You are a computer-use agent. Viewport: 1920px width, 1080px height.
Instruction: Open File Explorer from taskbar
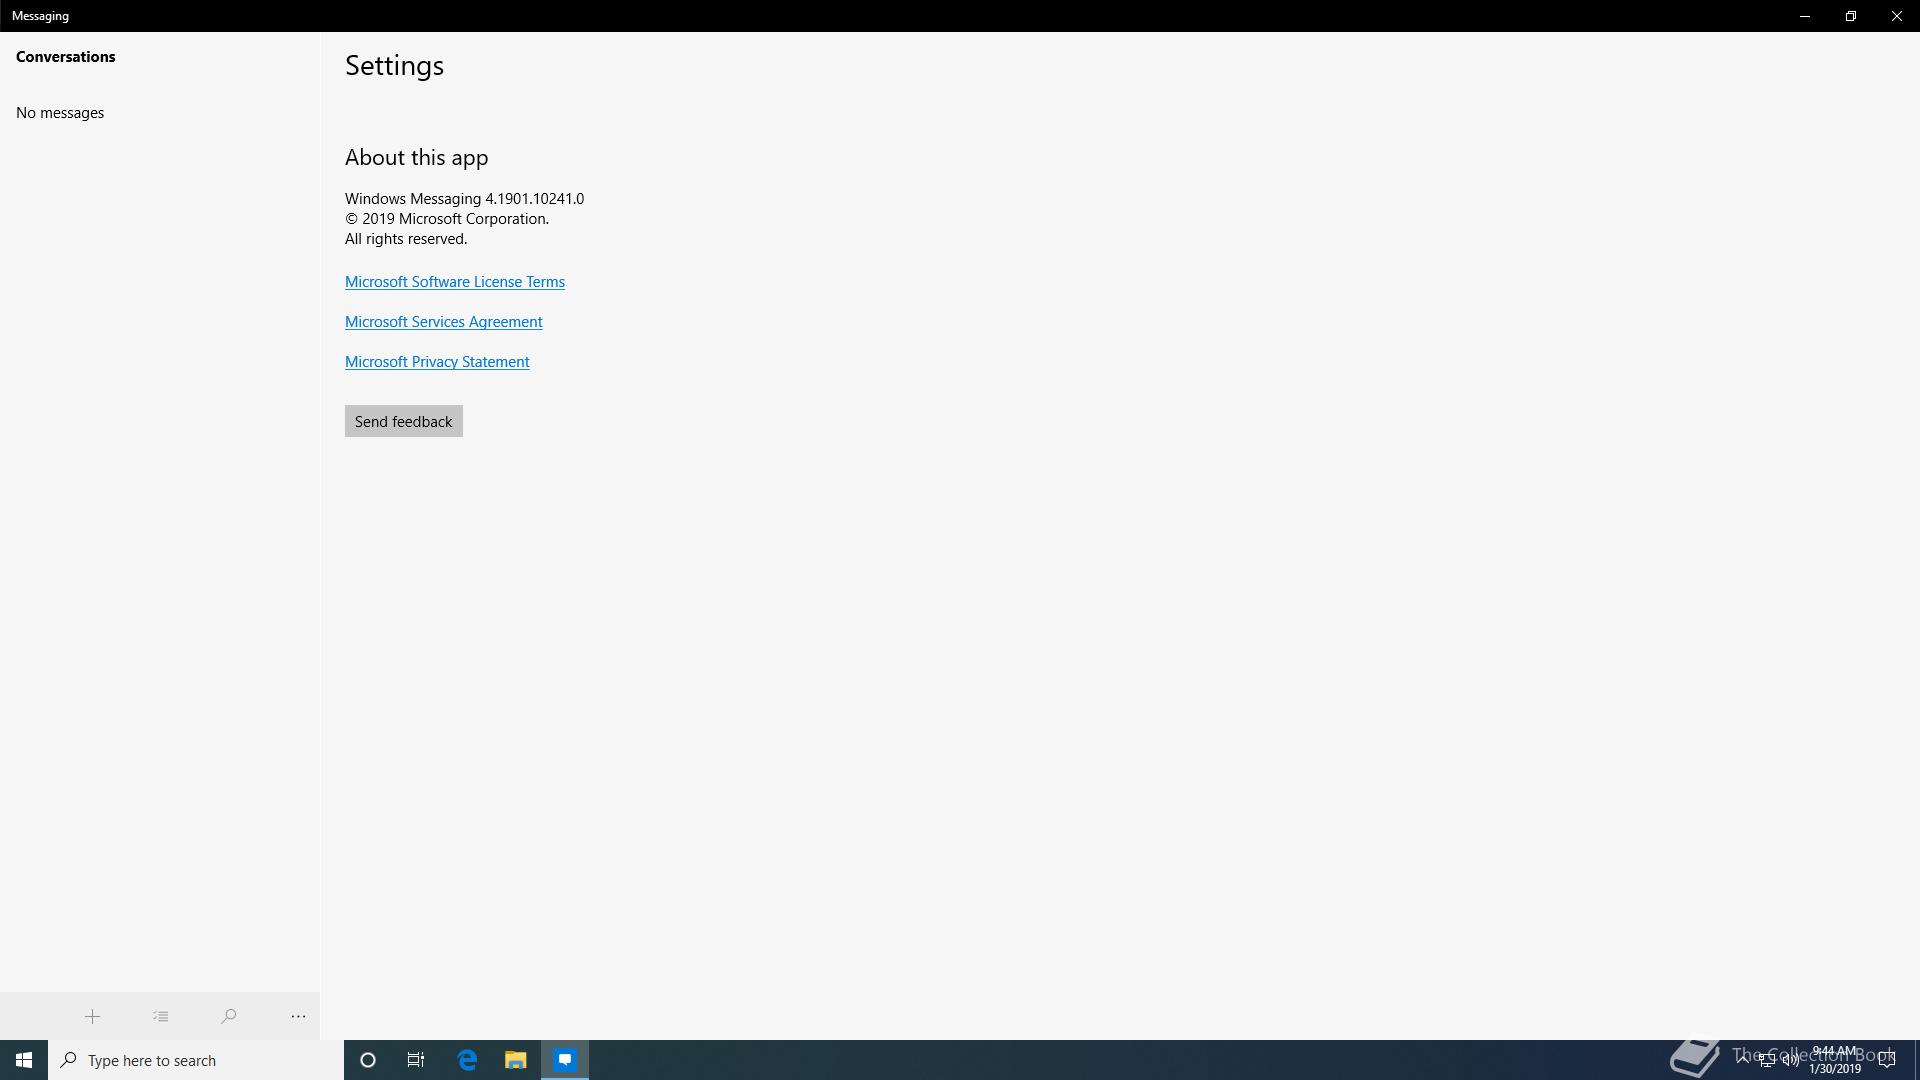point(516,1060)
